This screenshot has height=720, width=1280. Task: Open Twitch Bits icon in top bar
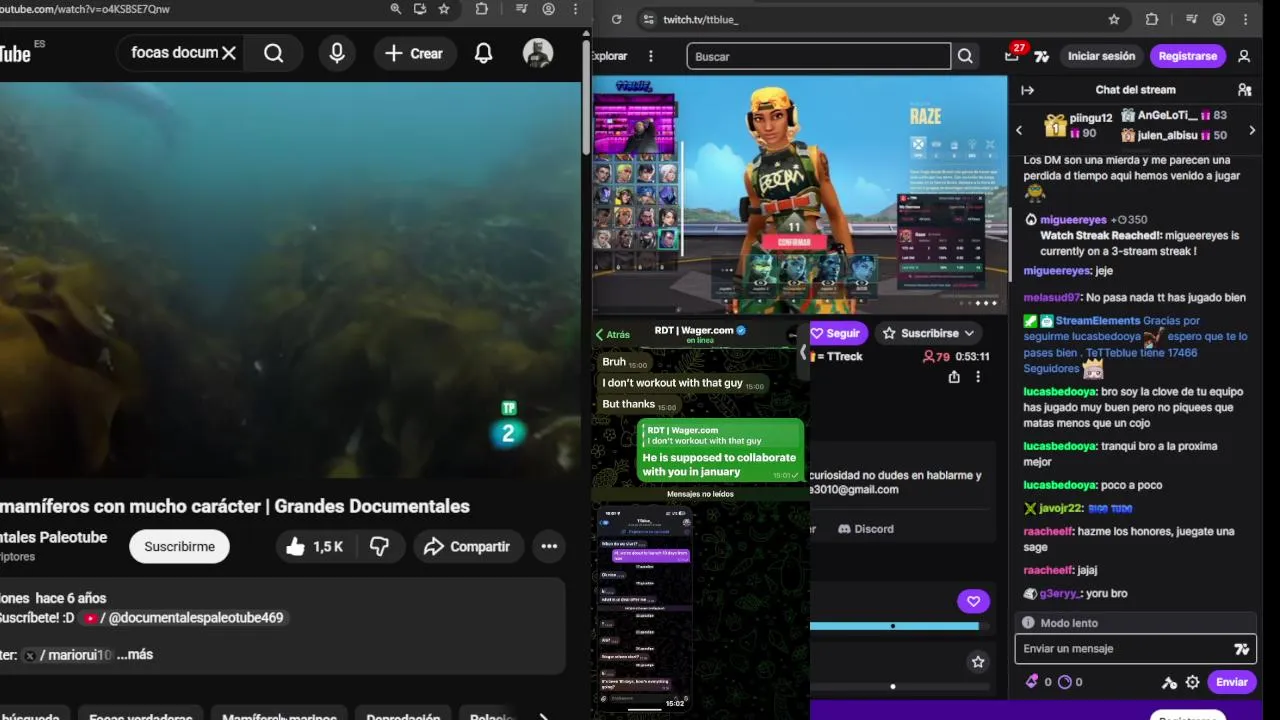coord(1041,56)
